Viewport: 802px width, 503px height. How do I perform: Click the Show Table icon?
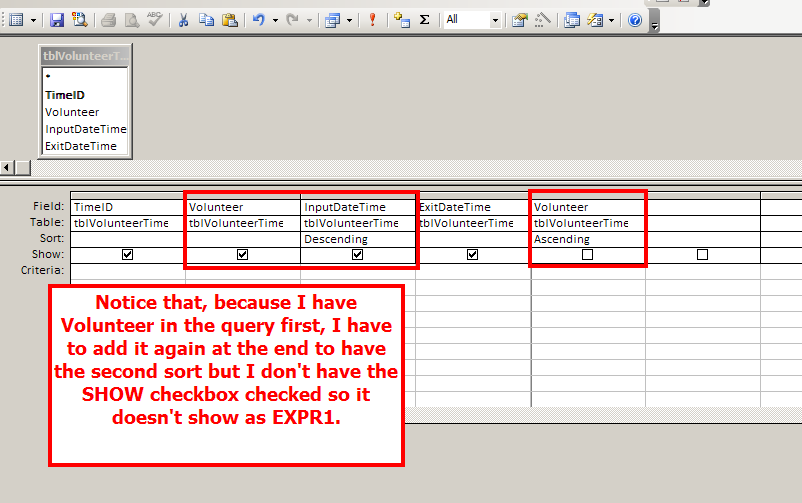pos(402,20)
